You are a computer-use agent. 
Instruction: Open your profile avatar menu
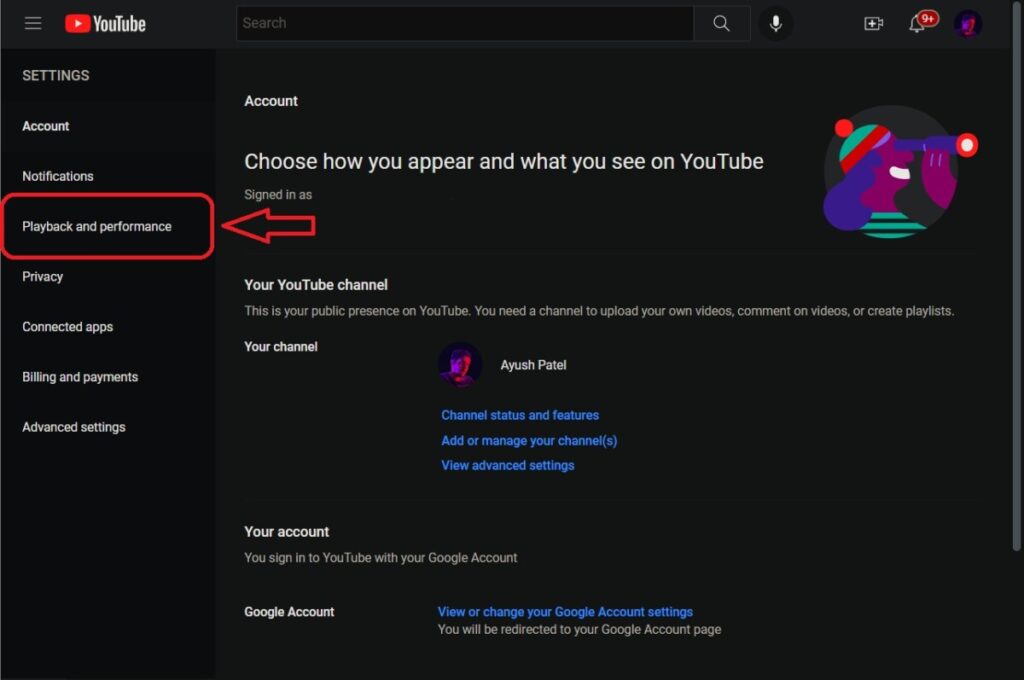(967, 23)
